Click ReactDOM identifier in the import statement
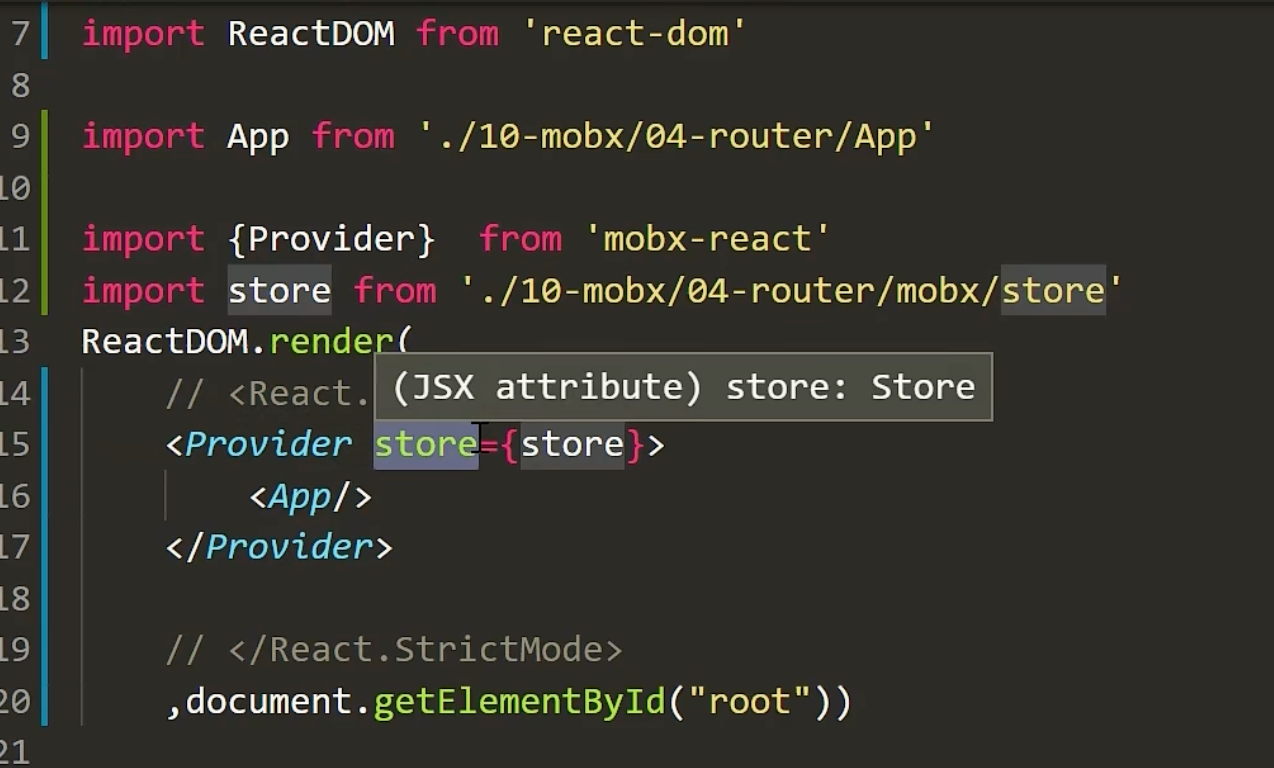 click(310, 34)
